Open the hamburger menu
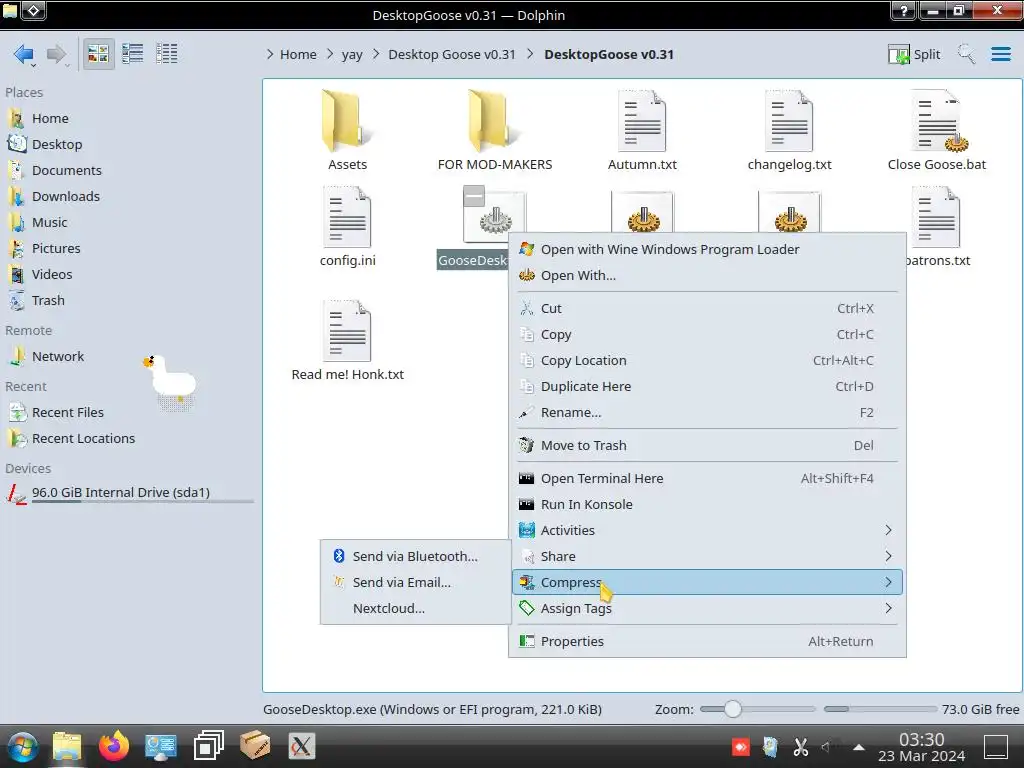 coord(1000,54)
